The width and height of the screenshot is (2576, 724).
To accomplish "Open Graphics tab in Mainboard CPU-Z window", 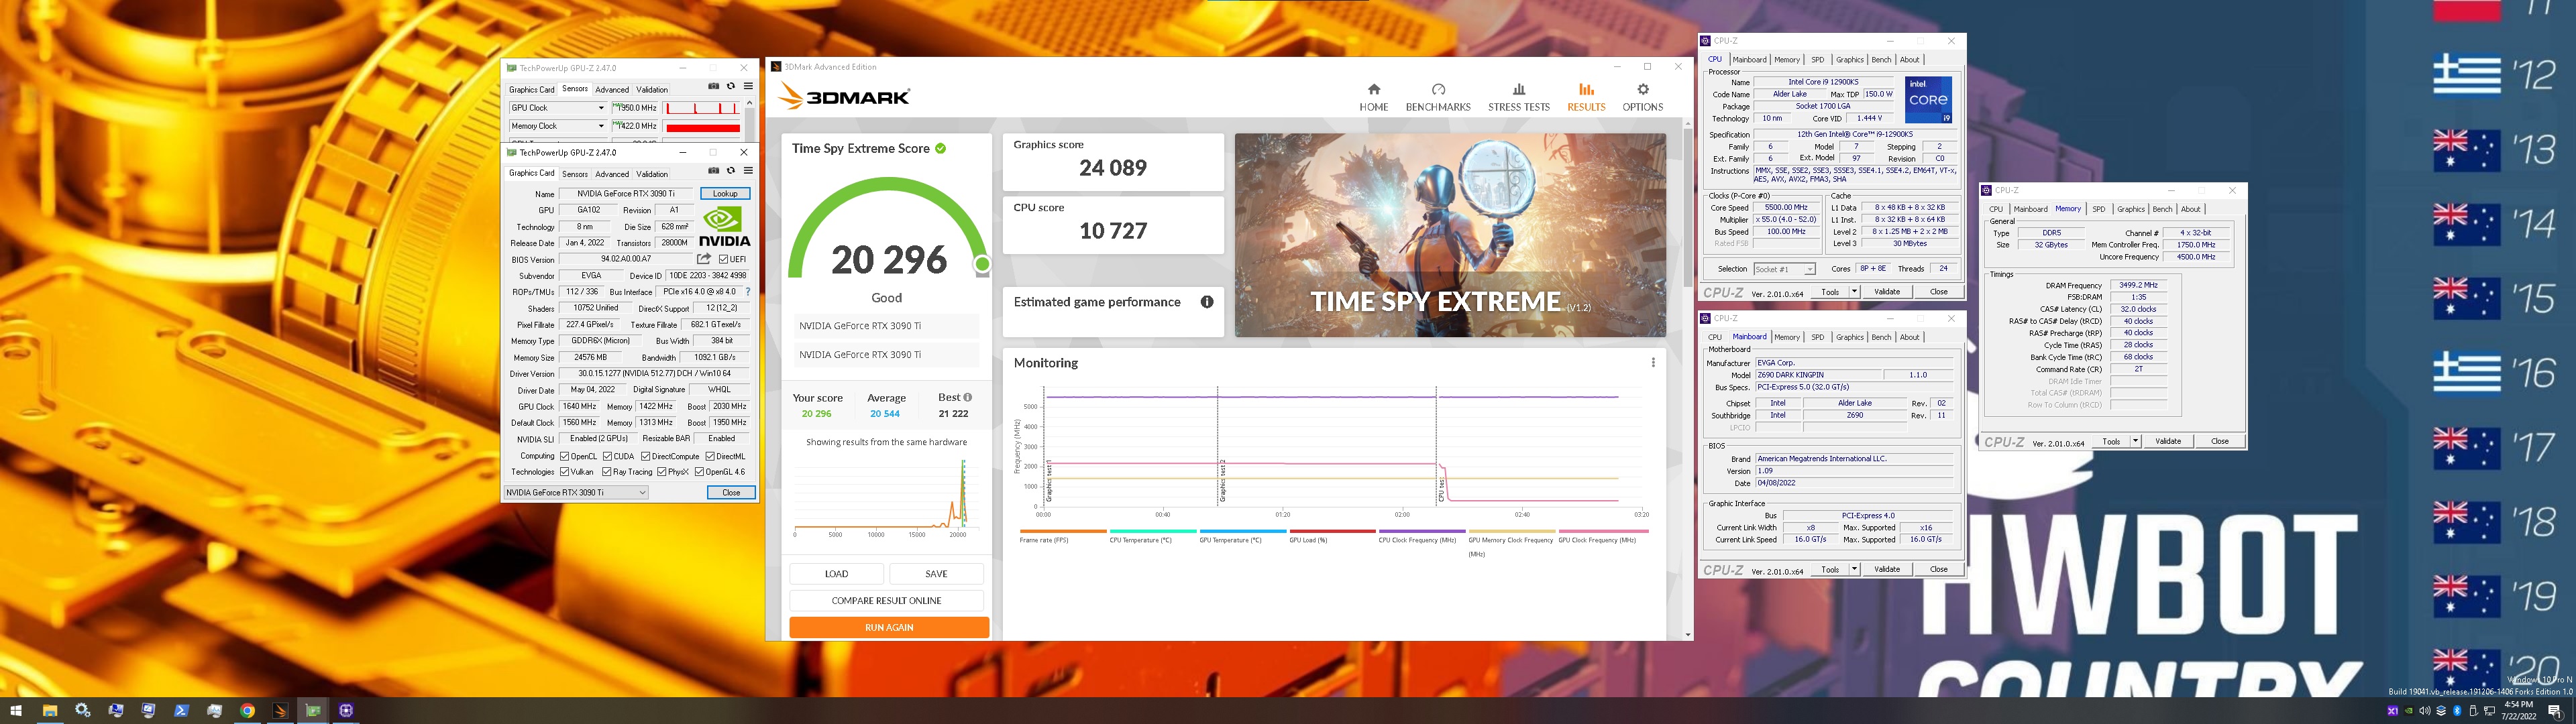I will [x=1850, y=337].
